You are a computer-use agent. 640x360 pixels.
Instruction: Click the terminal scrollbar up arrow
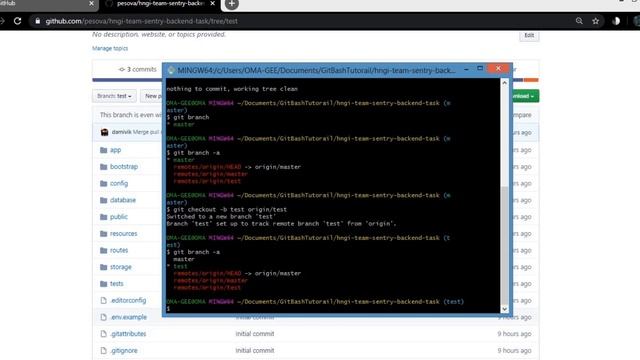[504, 83]
